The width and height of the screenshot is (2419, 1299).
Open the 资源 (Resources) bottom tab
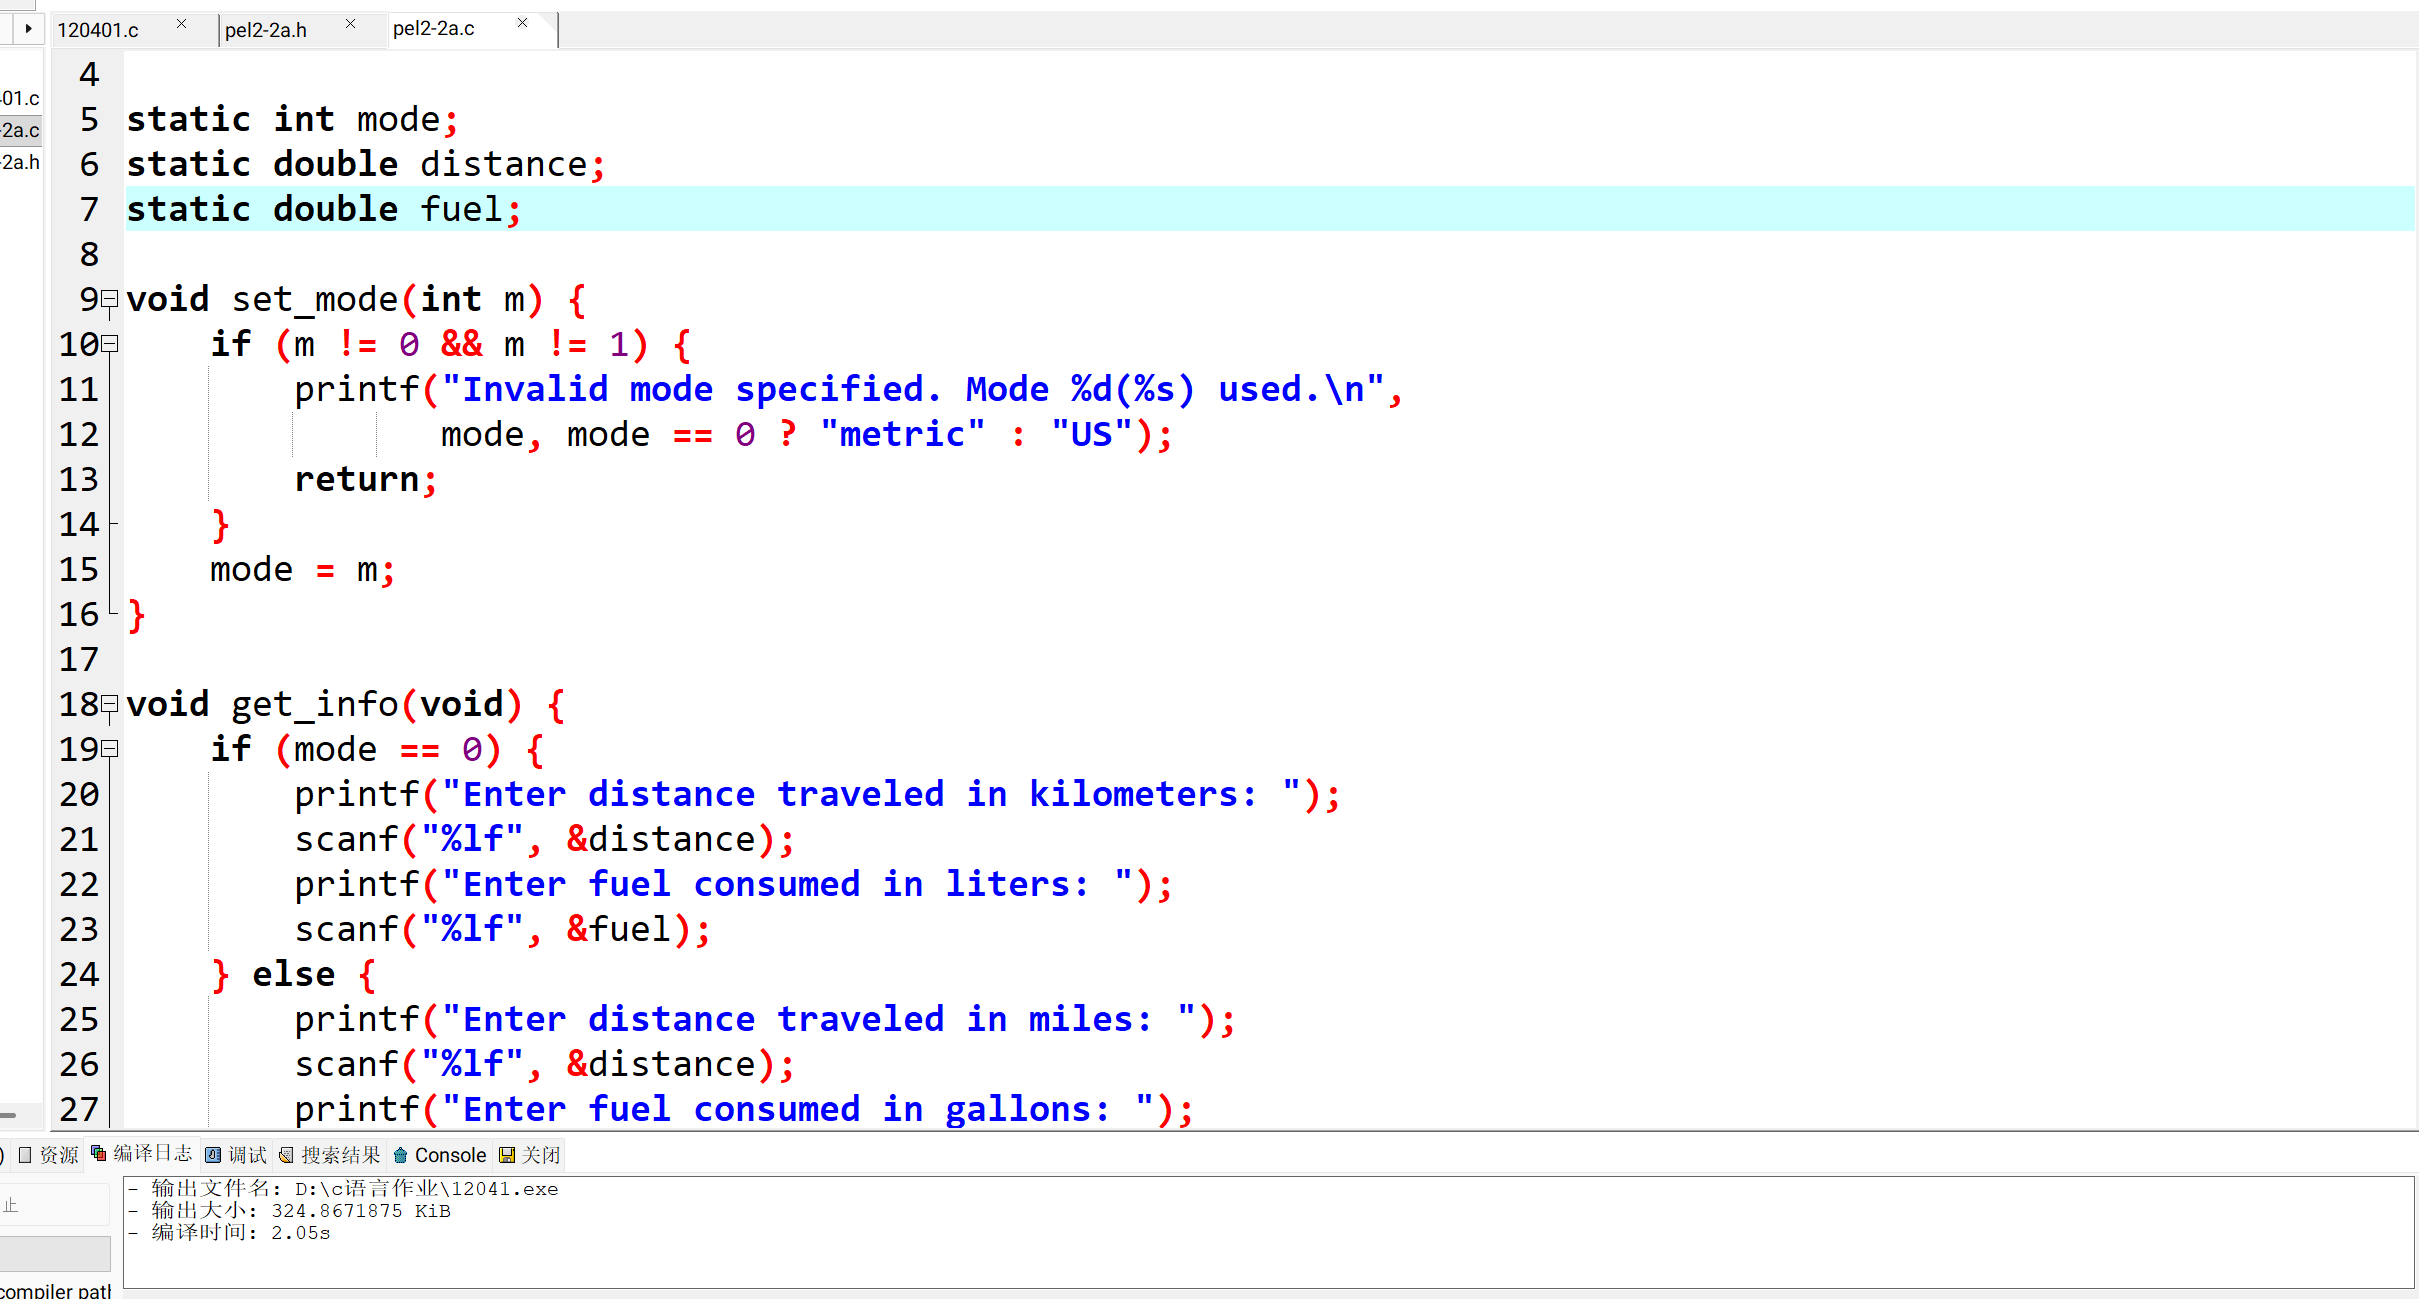(x=50, y=1155)
